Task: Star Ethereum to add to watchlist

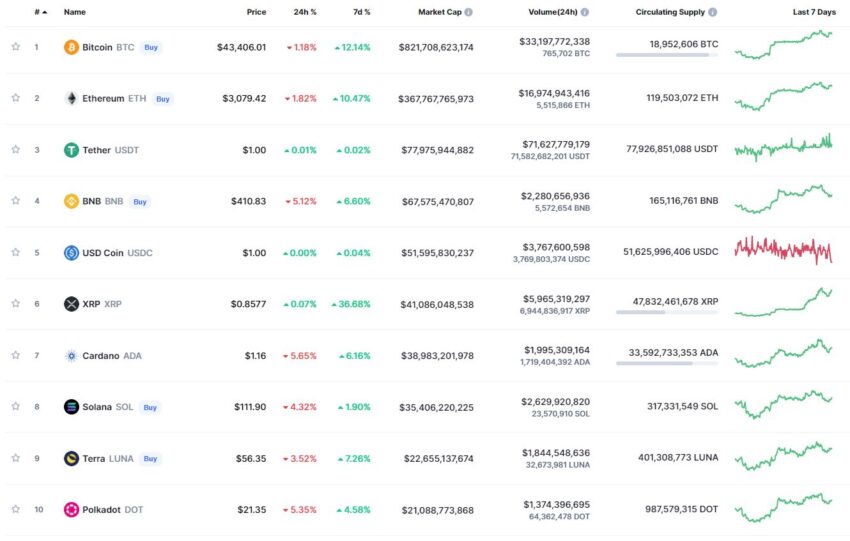Action: coord(16,98)
